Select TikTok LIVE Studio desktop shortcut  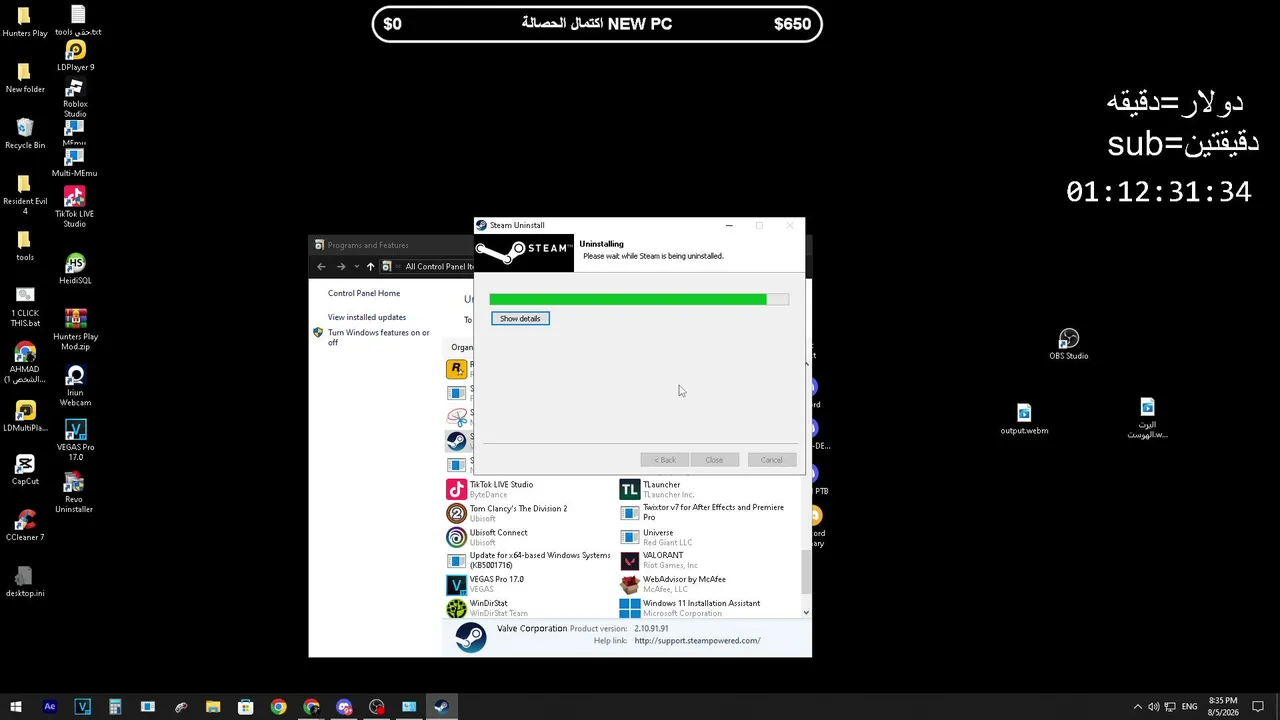click(x=74, y=207)
